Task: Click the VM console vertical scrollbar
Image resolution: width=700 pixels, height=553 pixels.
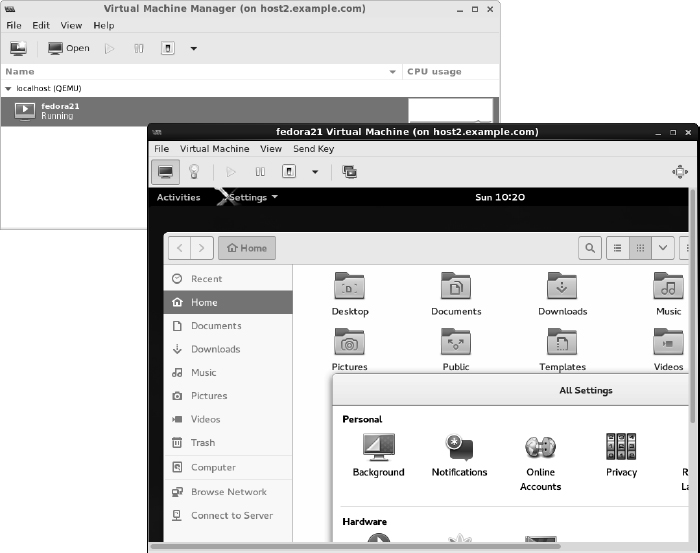Action: 692,306
